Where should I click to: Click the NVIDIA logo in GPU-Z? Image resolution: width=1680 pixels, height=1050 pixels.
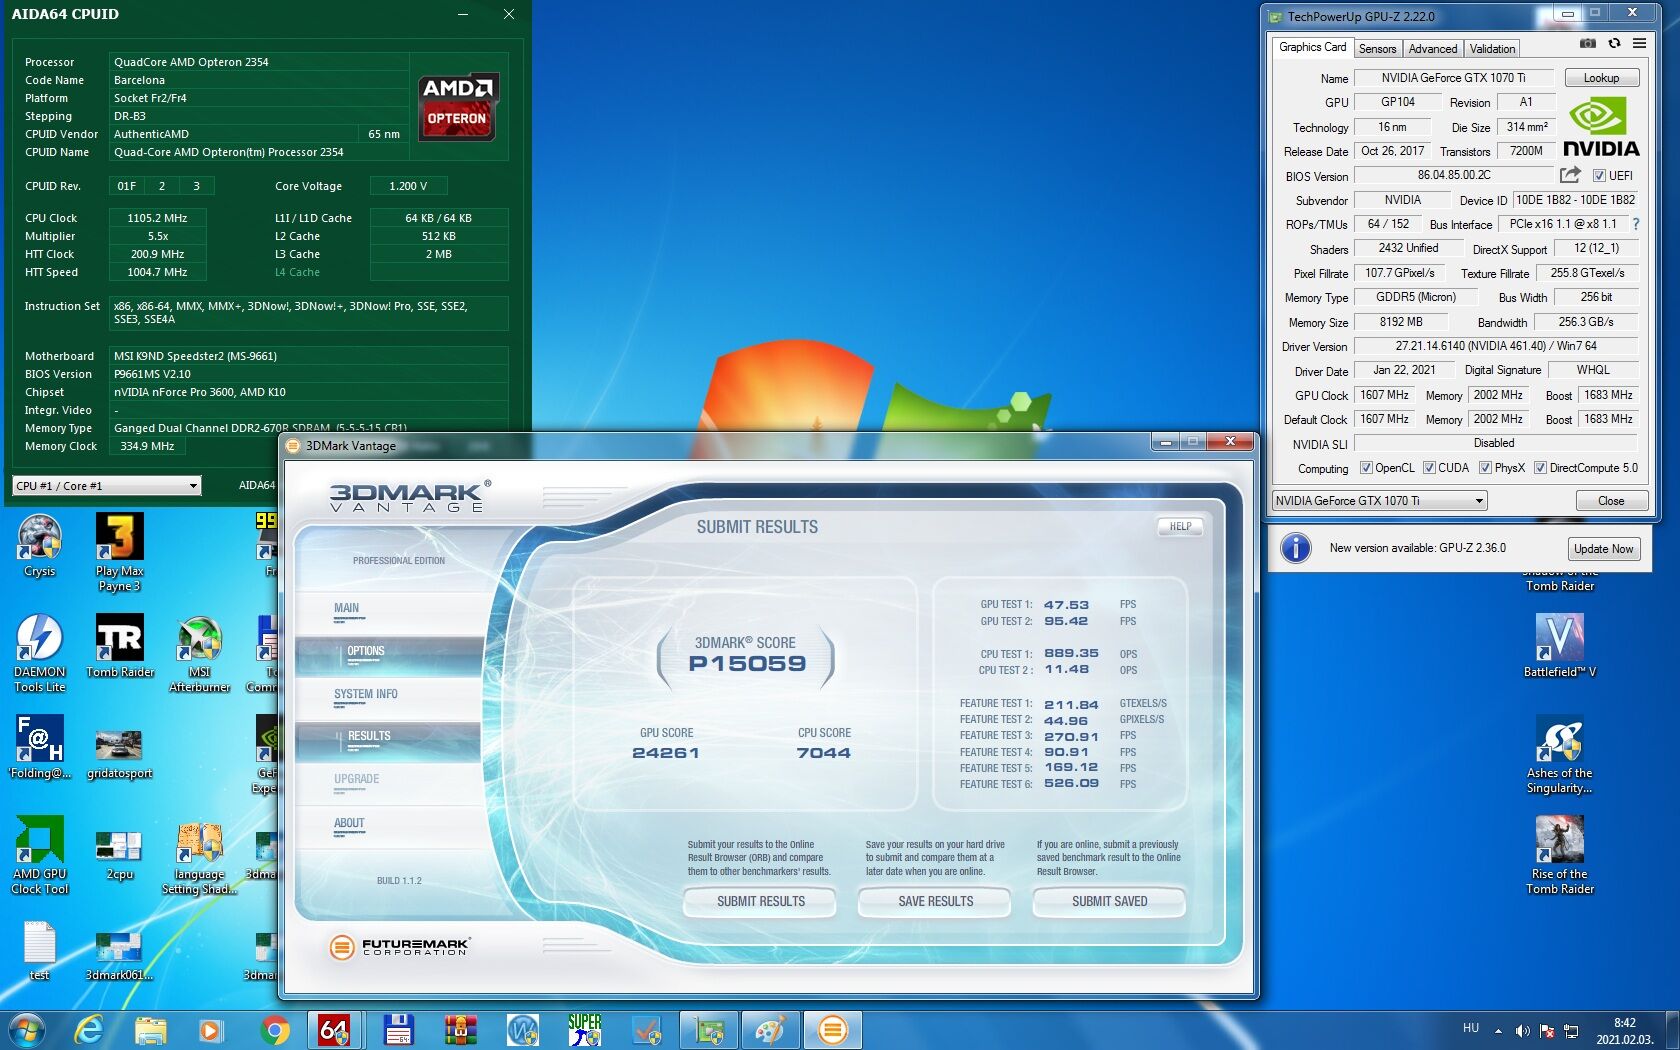pyautogui.click(x=1601, y=127)
